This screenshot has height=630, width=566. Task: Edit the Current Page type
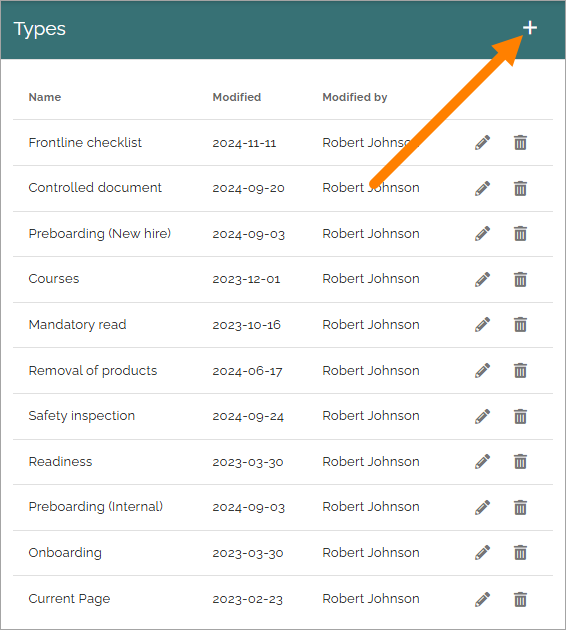pos(482,599)
